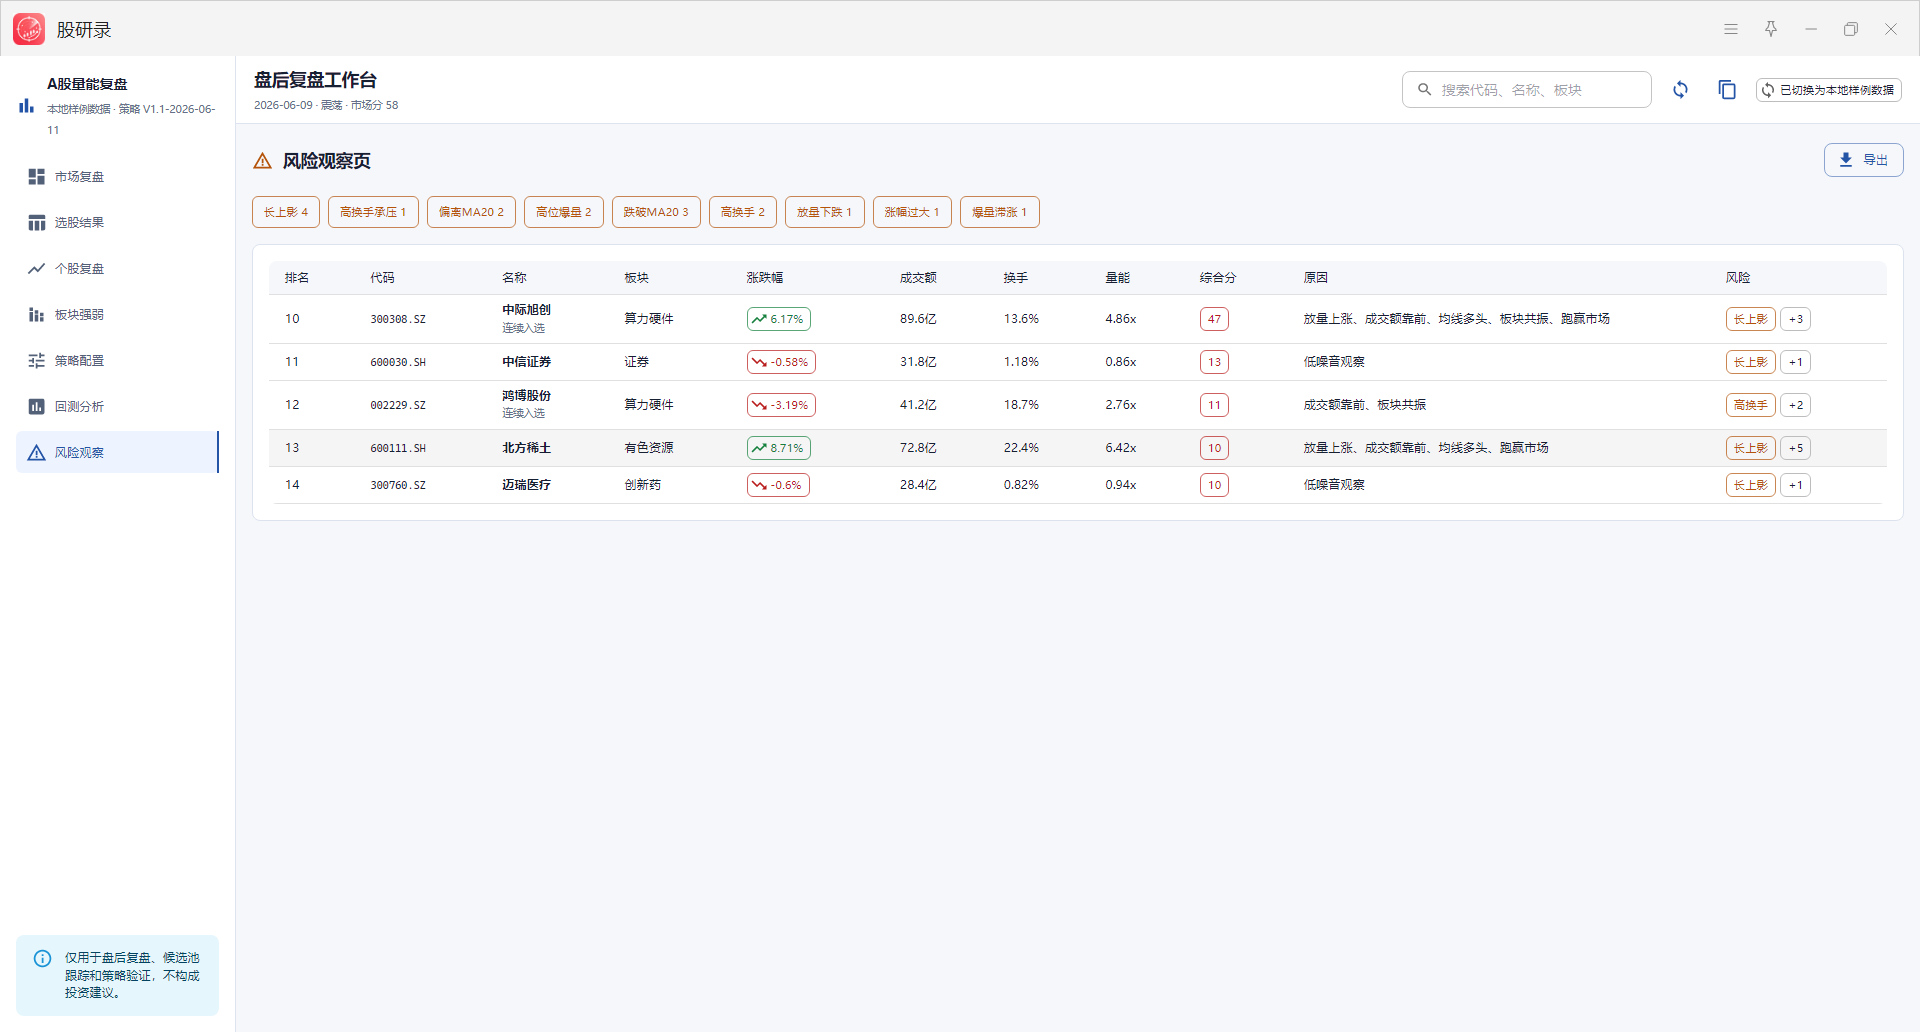Click stock name 北方稀土
The width and height of the screenshot is (1920, 1032).
(x=526, y=448)
